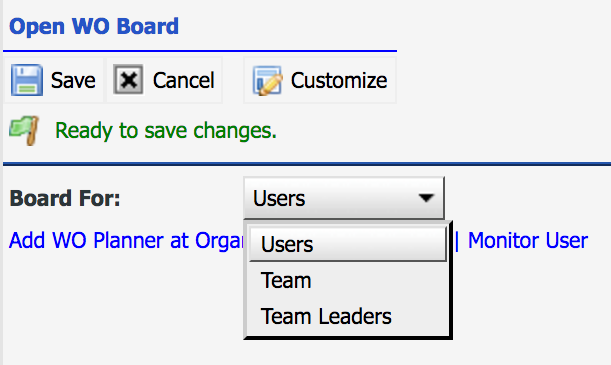The image size is (611, 365).
Task: Follow the Monitor User link
Action: [528, 240]
